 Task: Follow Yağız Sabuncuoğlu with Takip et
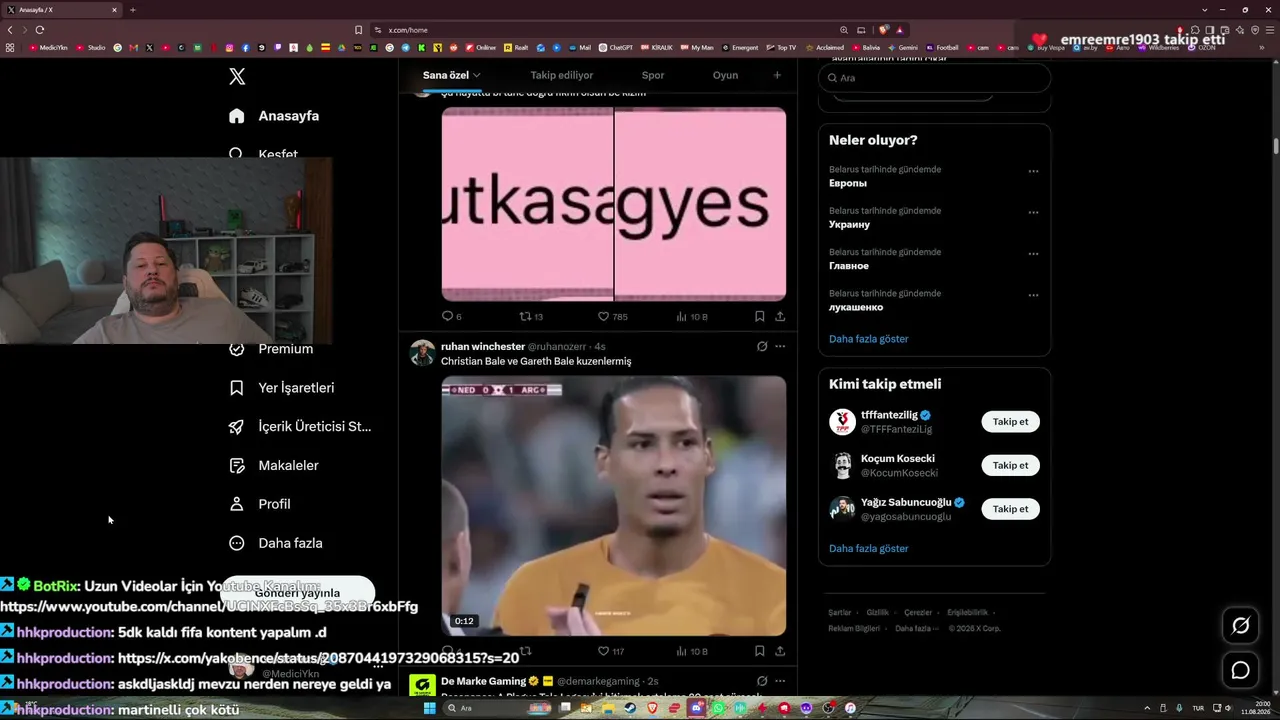[1010, 509]
